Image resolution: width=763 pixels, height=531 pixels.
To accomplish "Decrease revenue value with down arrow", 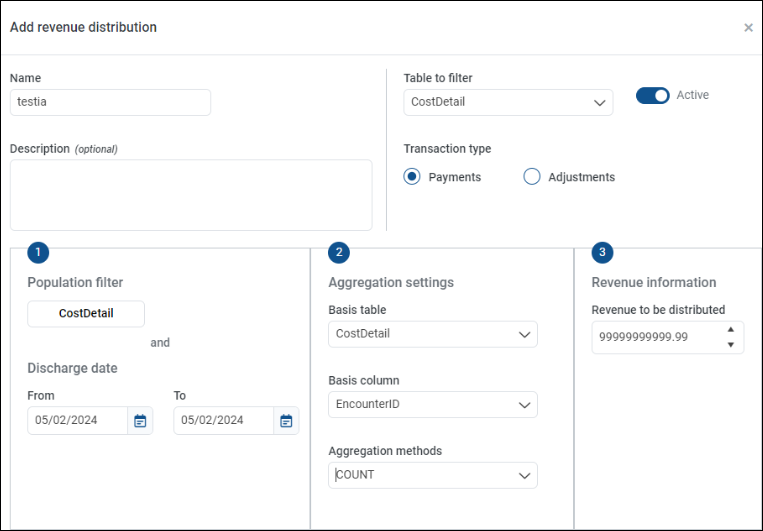I will [x=730, y=345].
